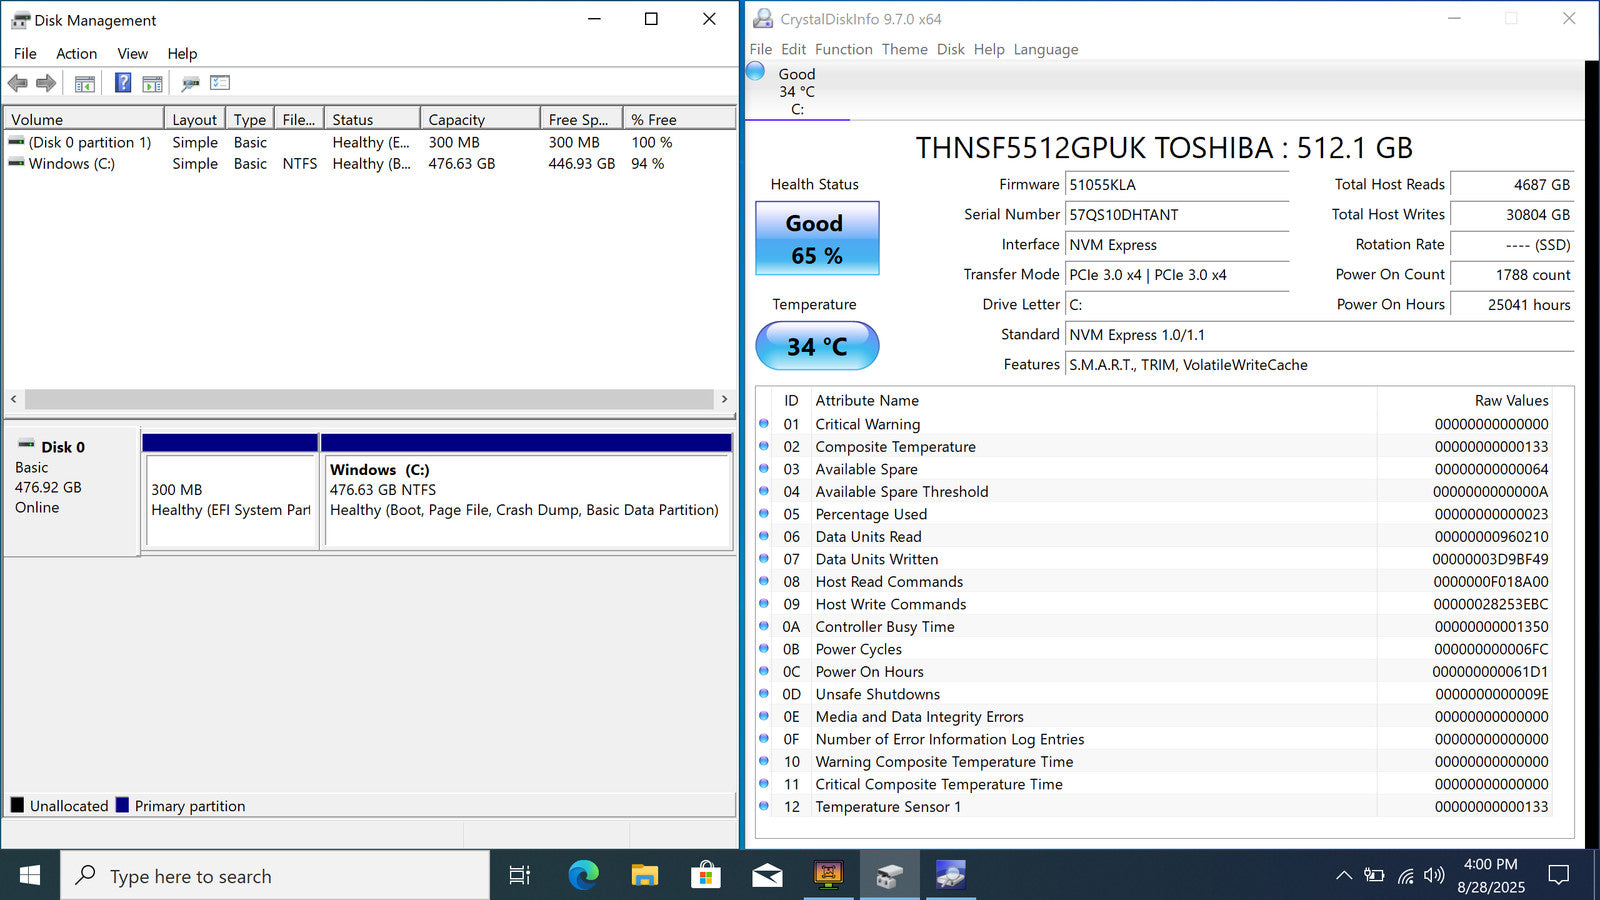1600x900 pixels.
Task: Open CrystalDiskInfo from the taskbar
Action: pos(950,876)
